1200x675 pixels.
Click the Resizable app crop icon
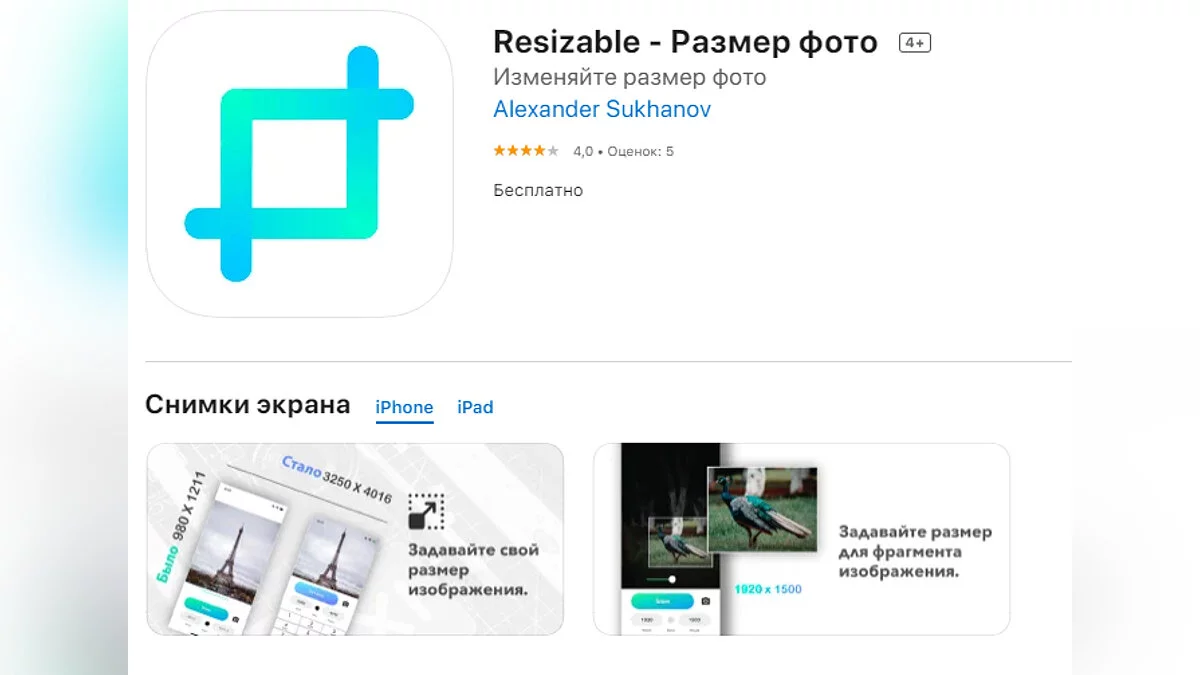click(299, 164)
